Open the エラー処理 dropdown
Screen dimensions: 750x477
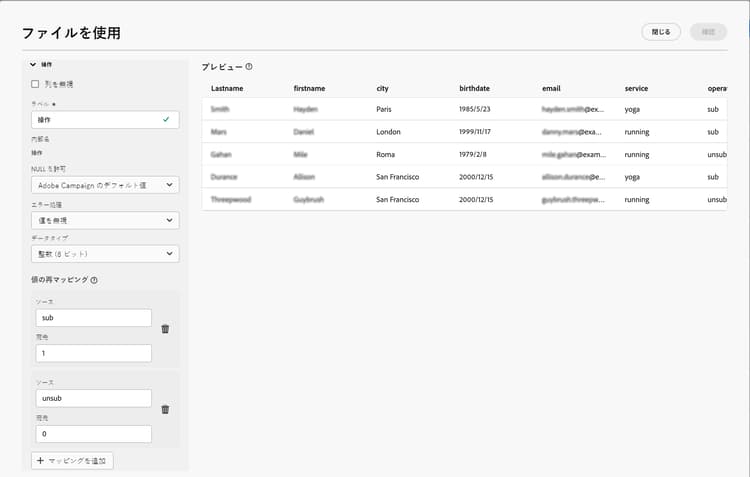point(105,220)
